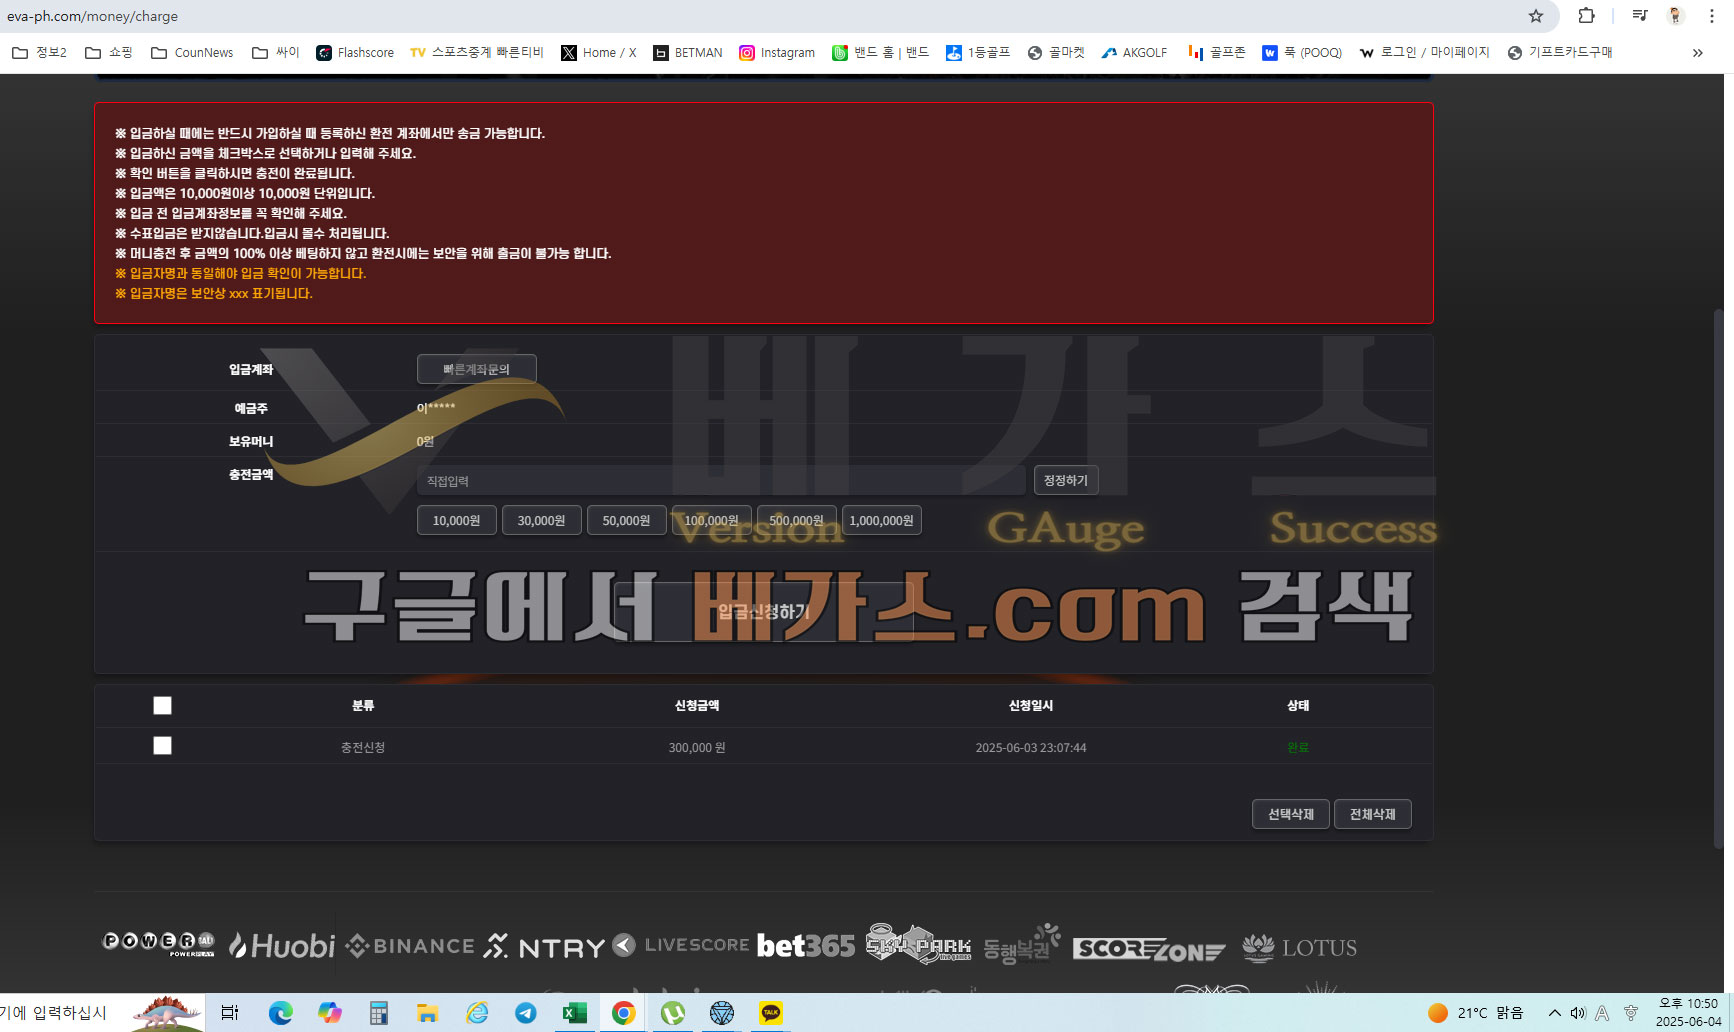Screen dimensions: 1734x1032
Task: Launch Telegram from the taskbar
Action: [x=525, y=1013]
